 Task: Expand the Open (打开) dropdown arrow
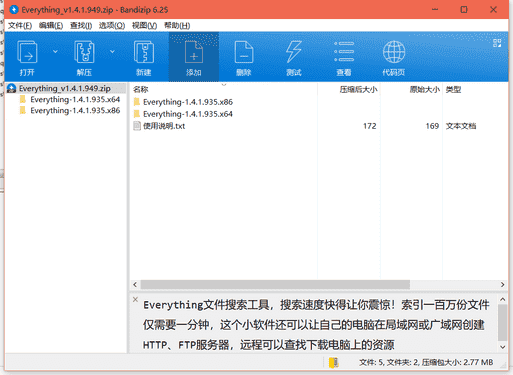pos(55,52)
